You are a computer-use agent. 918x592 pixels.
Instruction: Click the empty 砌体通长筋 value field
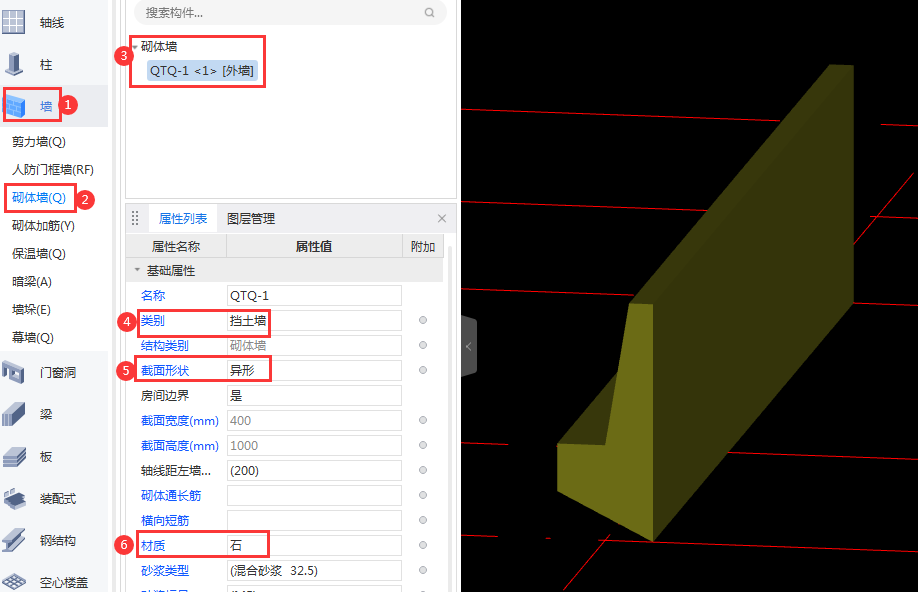click(x=314, y=495)
